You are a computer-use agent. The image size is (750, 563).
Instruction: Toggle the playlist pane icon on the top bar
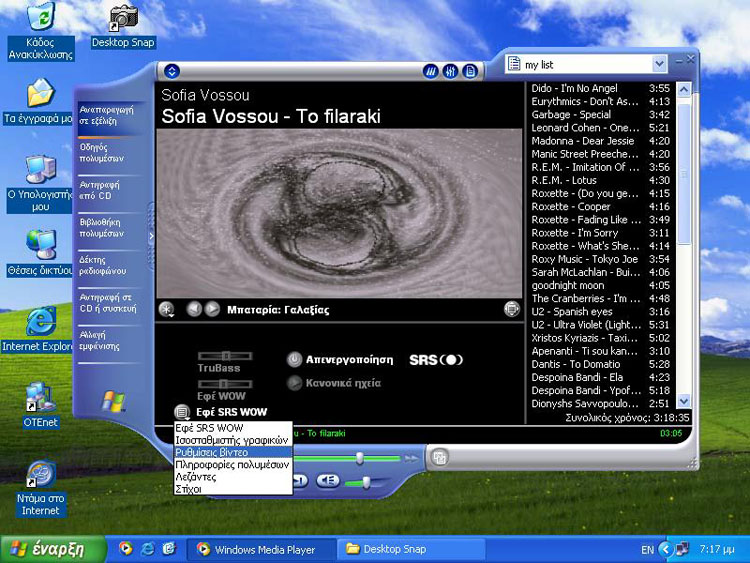point(471,72)
